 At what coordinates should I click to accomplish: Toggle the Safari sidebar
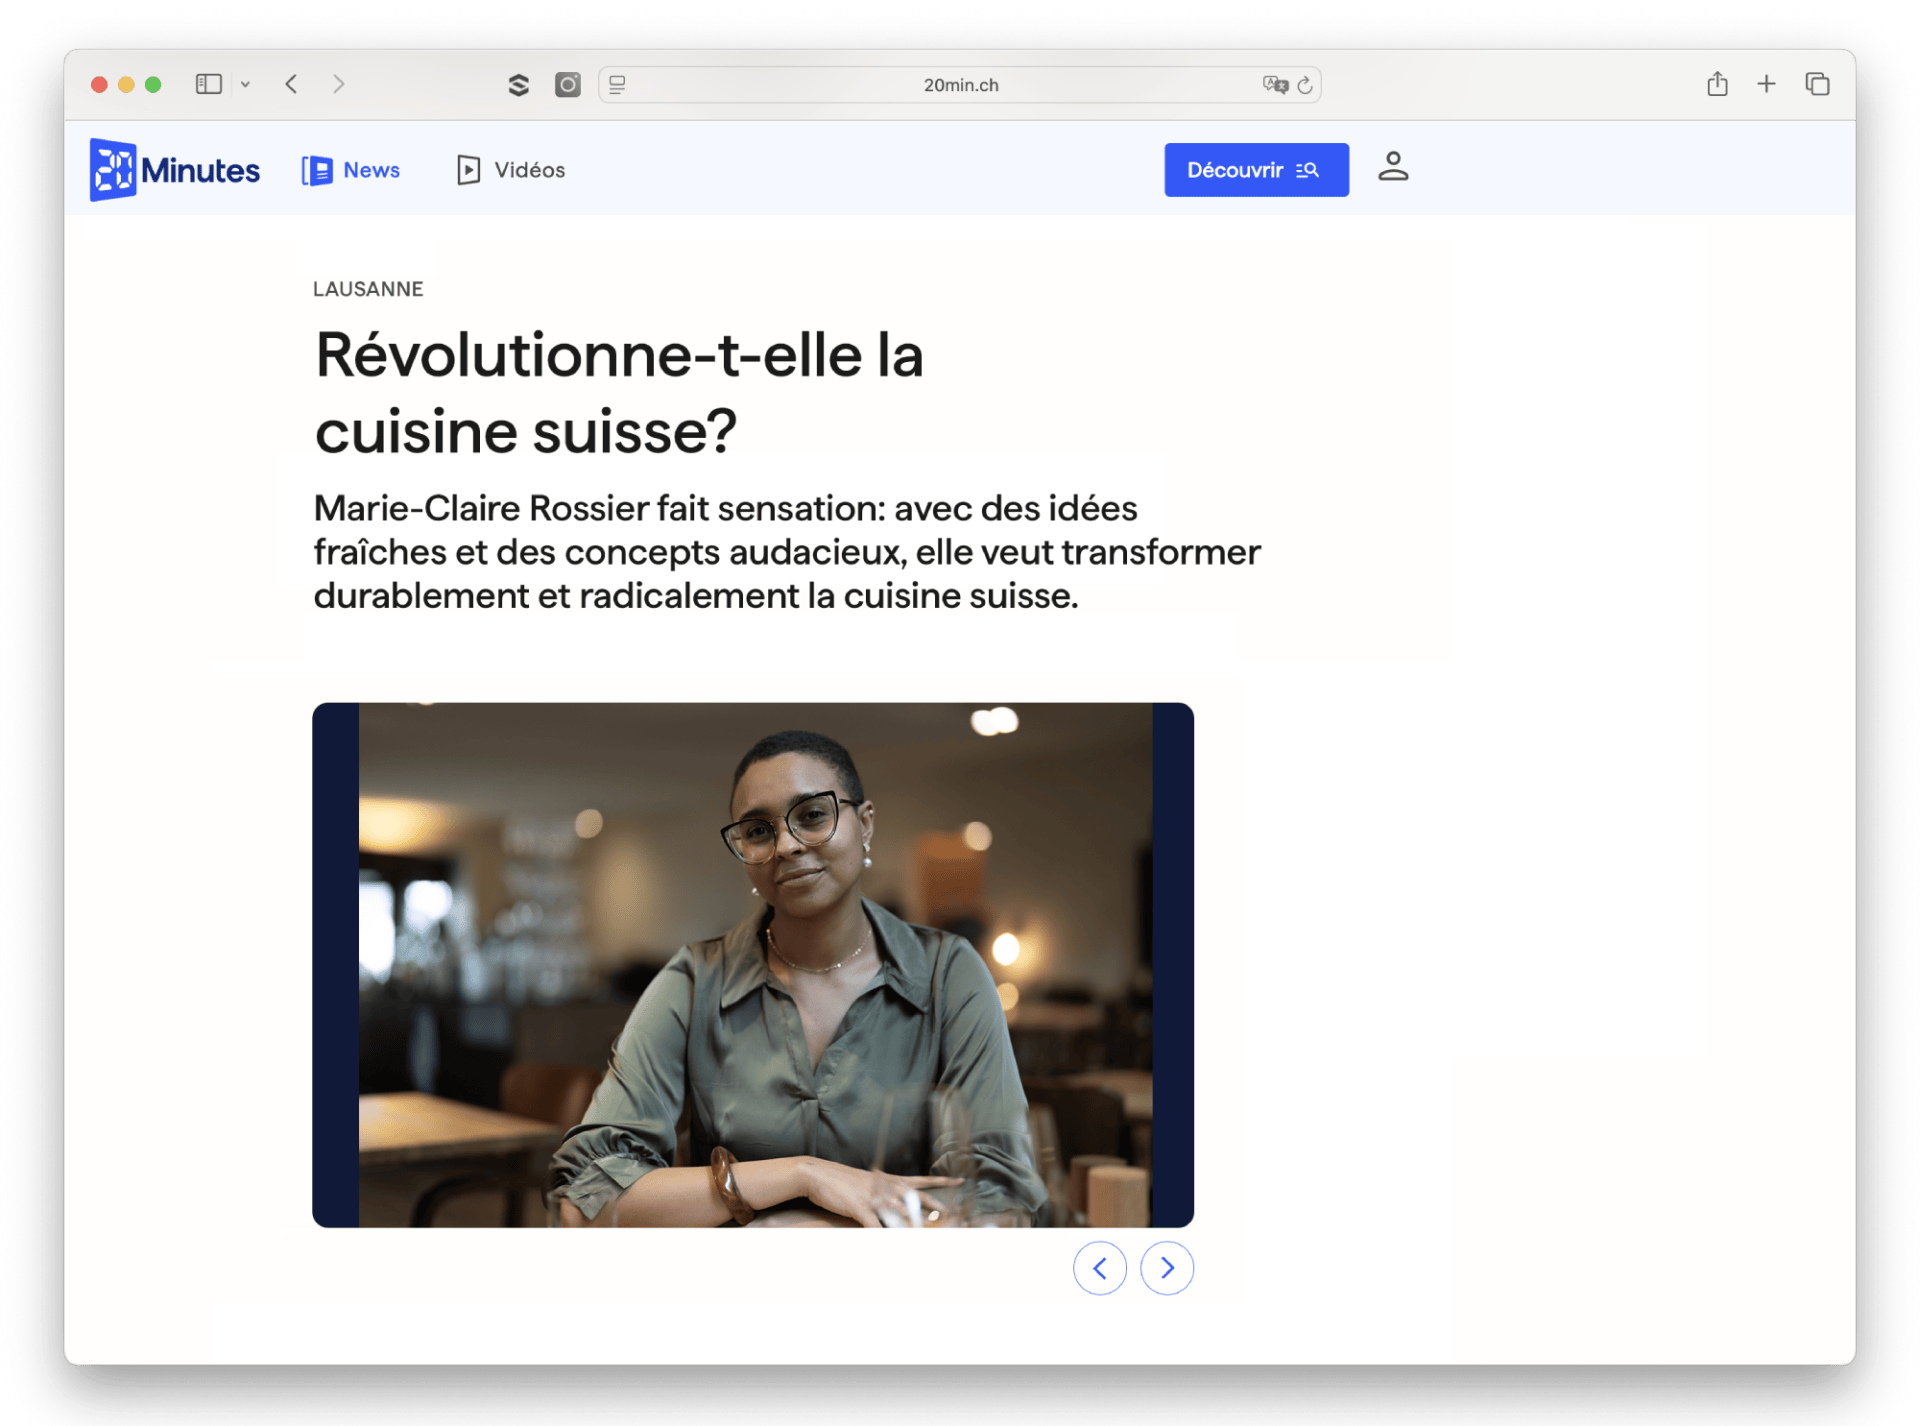tap(208, 84)
